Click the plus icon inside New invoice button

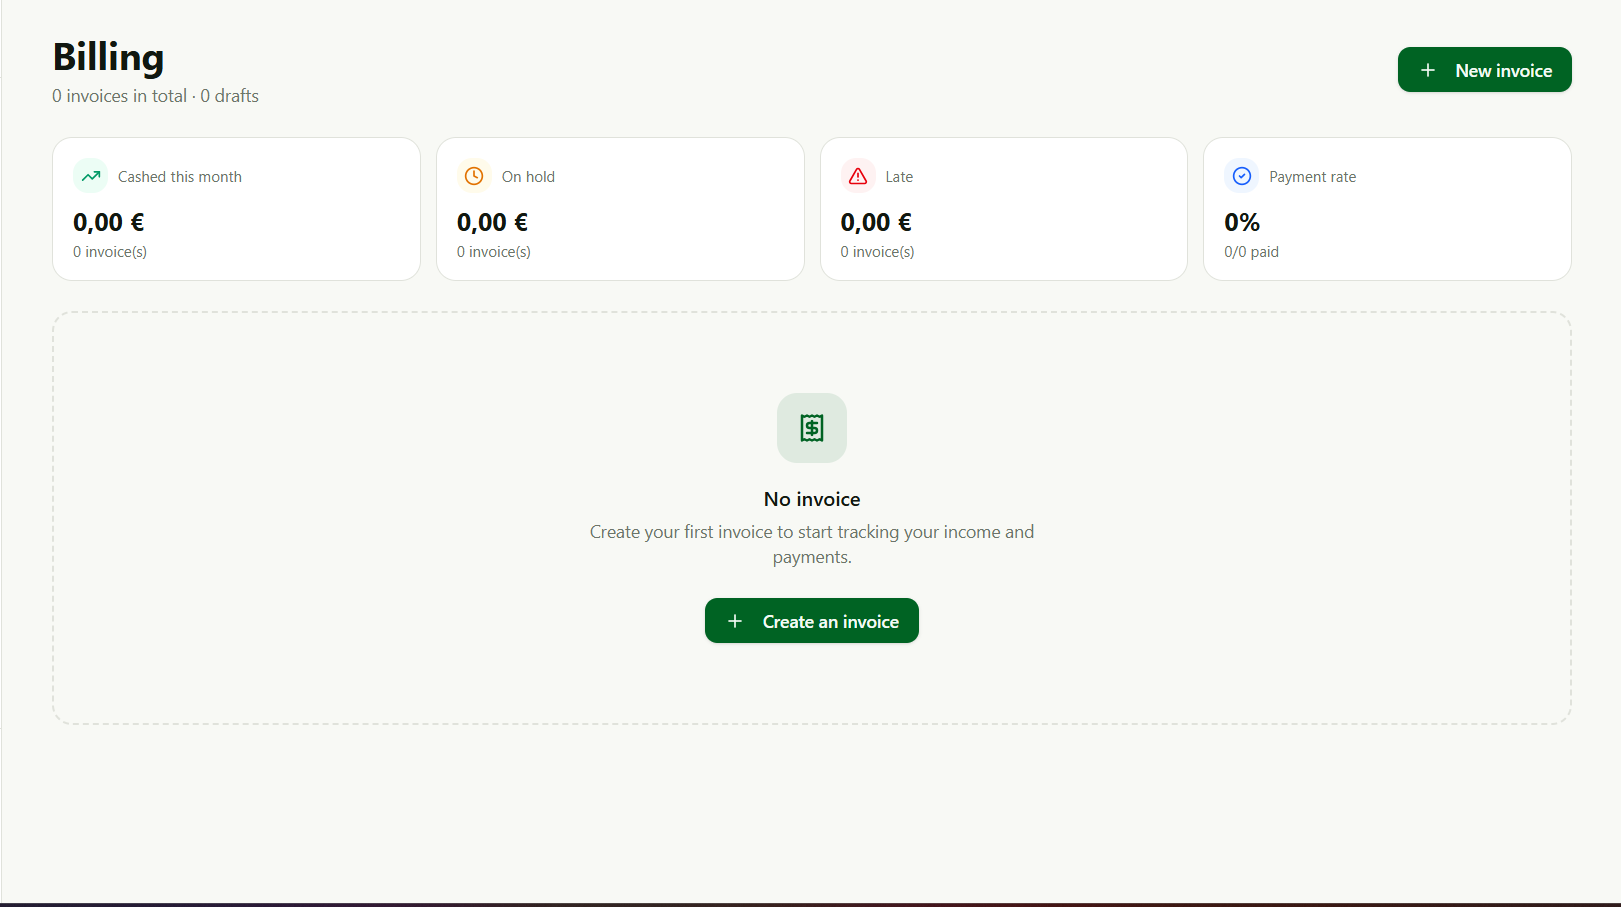[1428, 70]
